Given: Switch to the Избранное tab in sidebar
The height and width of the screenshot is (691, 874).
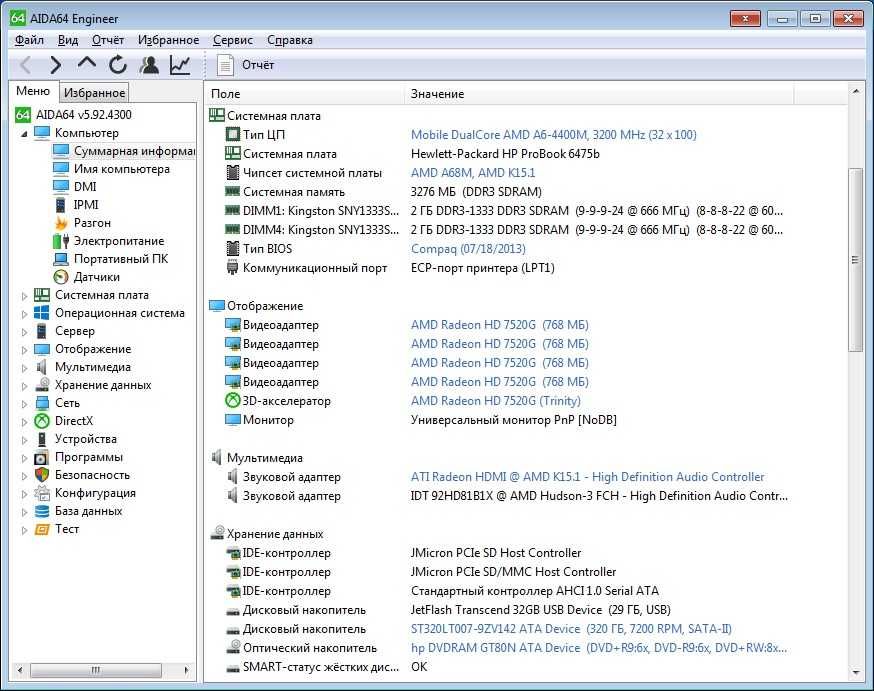Looking at the screenshot, I should [x=94, y=93].
